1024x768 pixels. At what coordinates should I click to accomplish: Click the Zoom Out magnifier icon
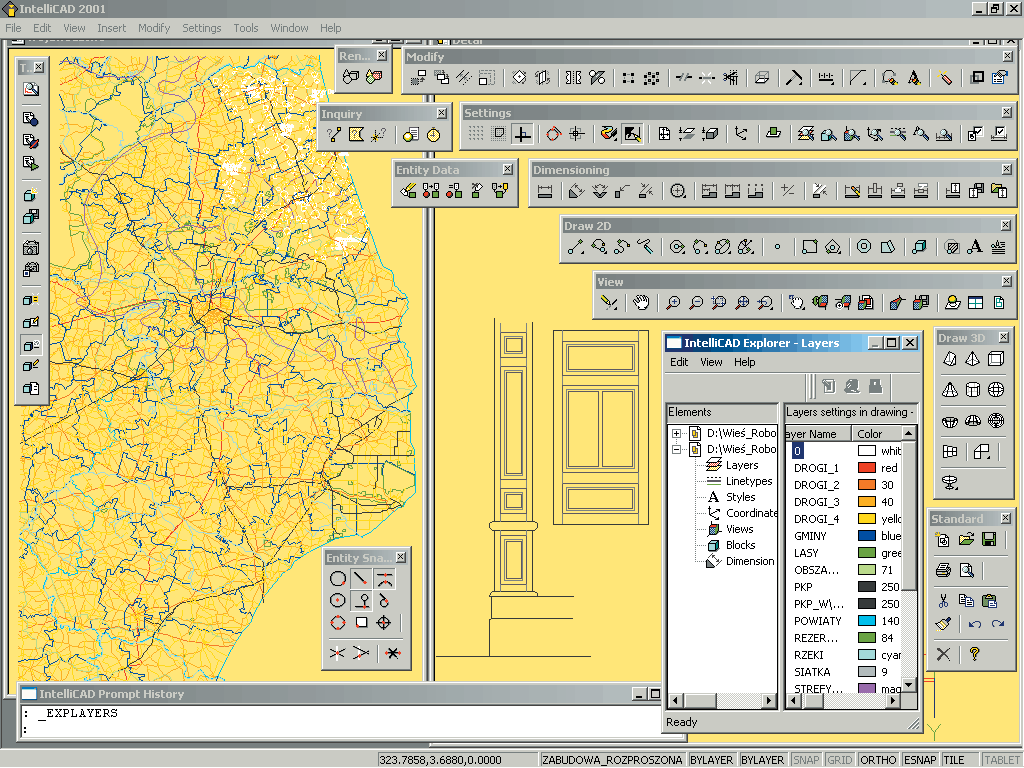697,302
